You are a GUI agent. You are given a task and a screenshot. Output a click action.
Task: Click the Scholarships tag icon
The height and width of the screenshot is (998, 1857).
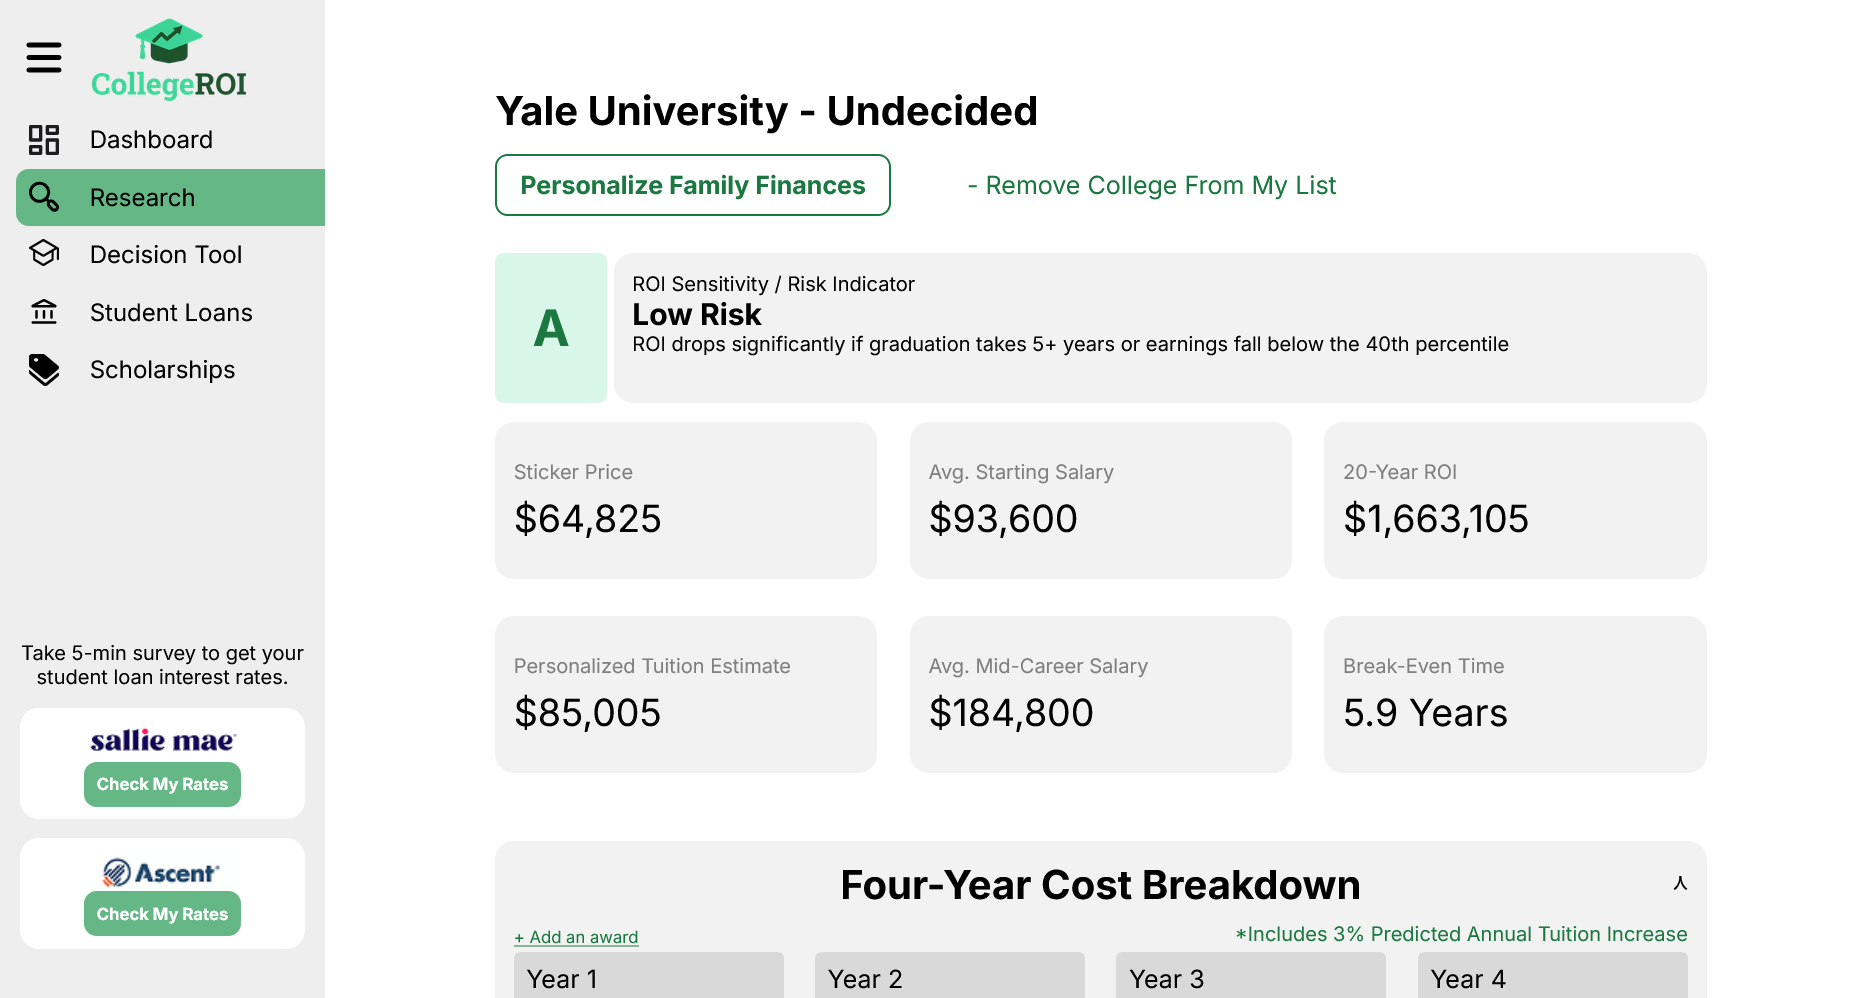pos(44,370)
